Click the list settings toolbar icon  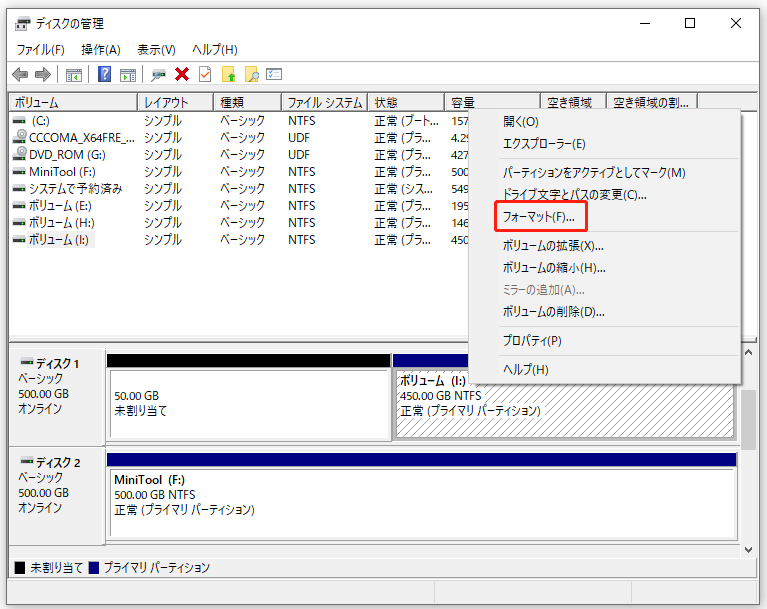274,74
